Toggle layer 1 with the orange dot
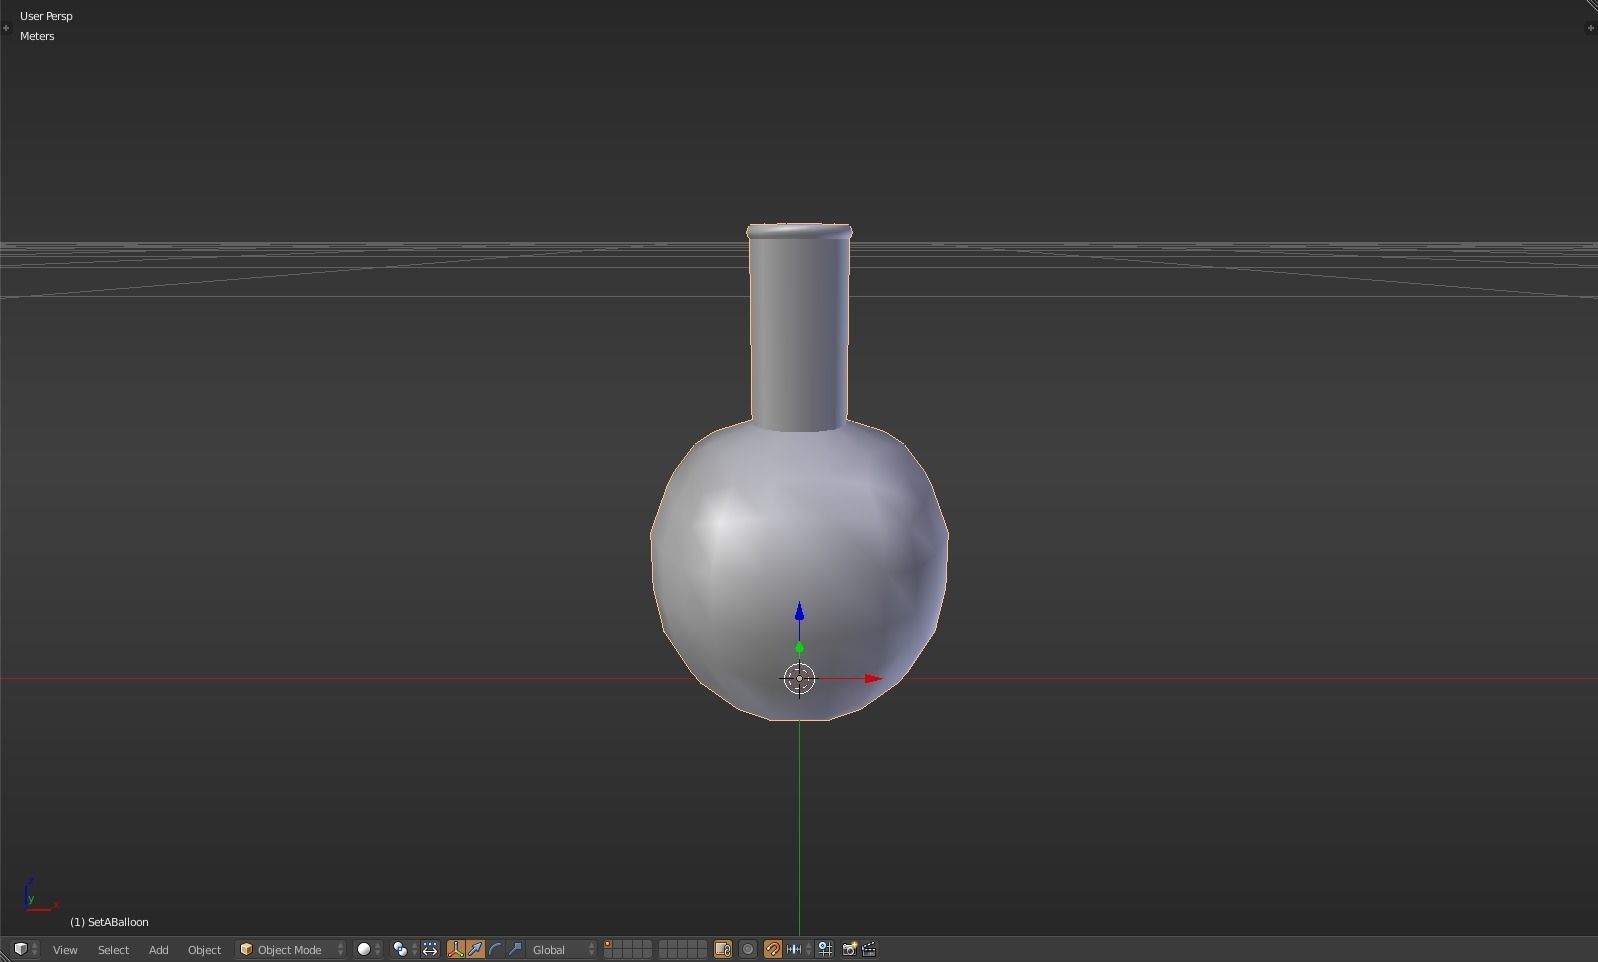The image size is (1598, 962). tap(608, 945)
